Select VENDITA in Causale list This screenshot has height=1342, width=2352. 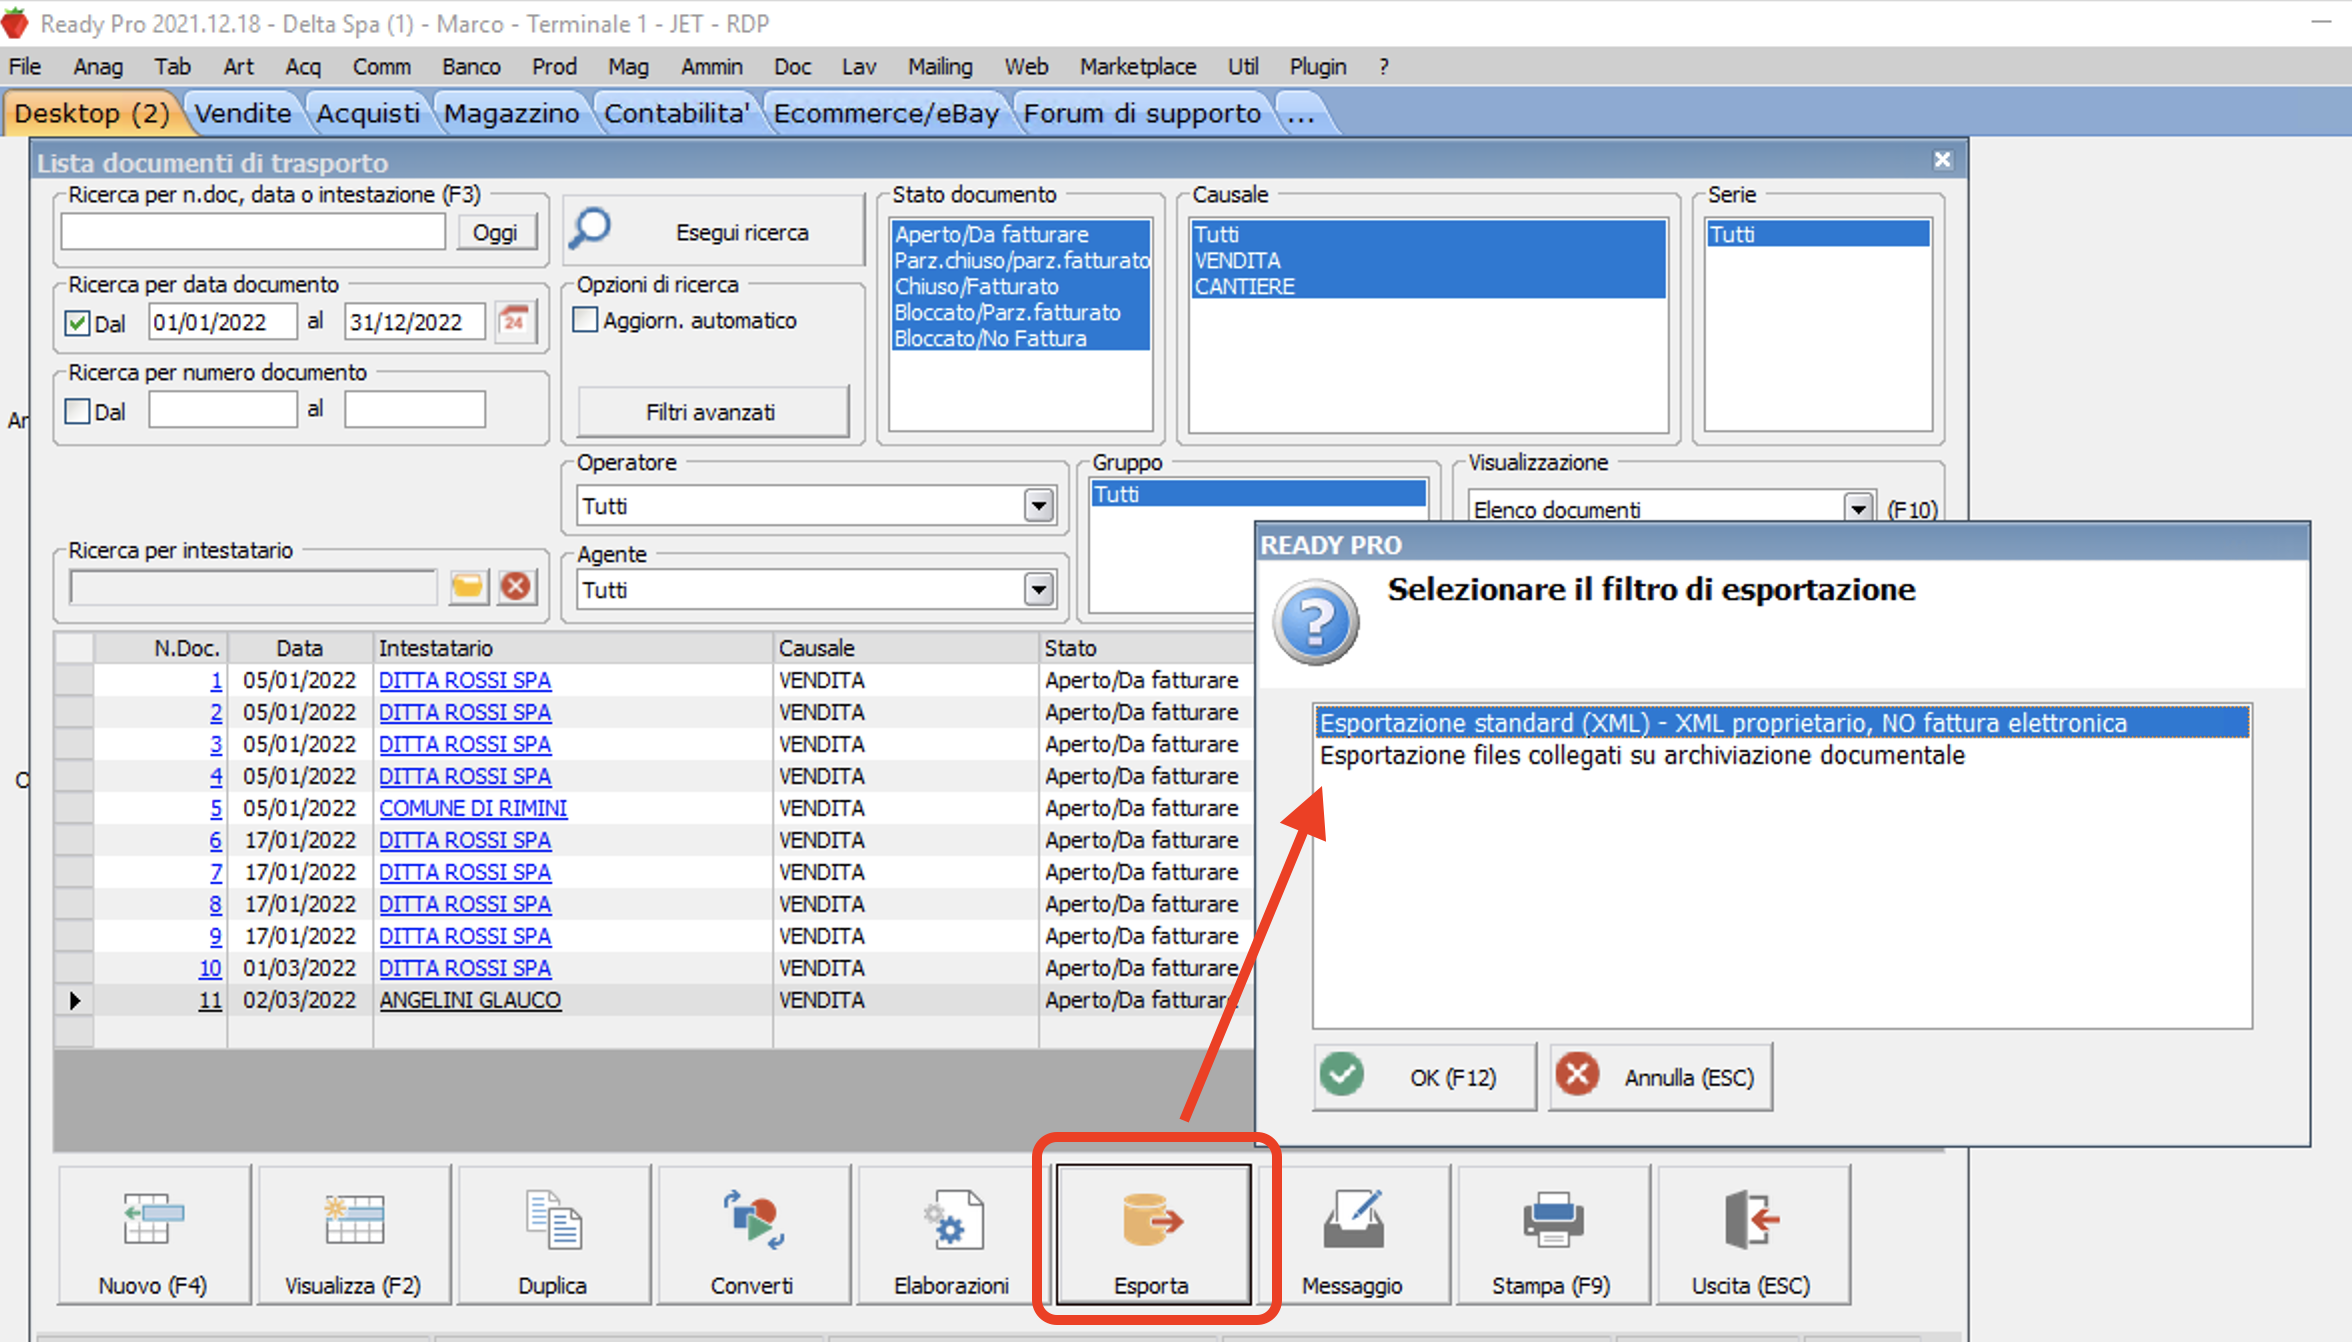pos(1428,260)
